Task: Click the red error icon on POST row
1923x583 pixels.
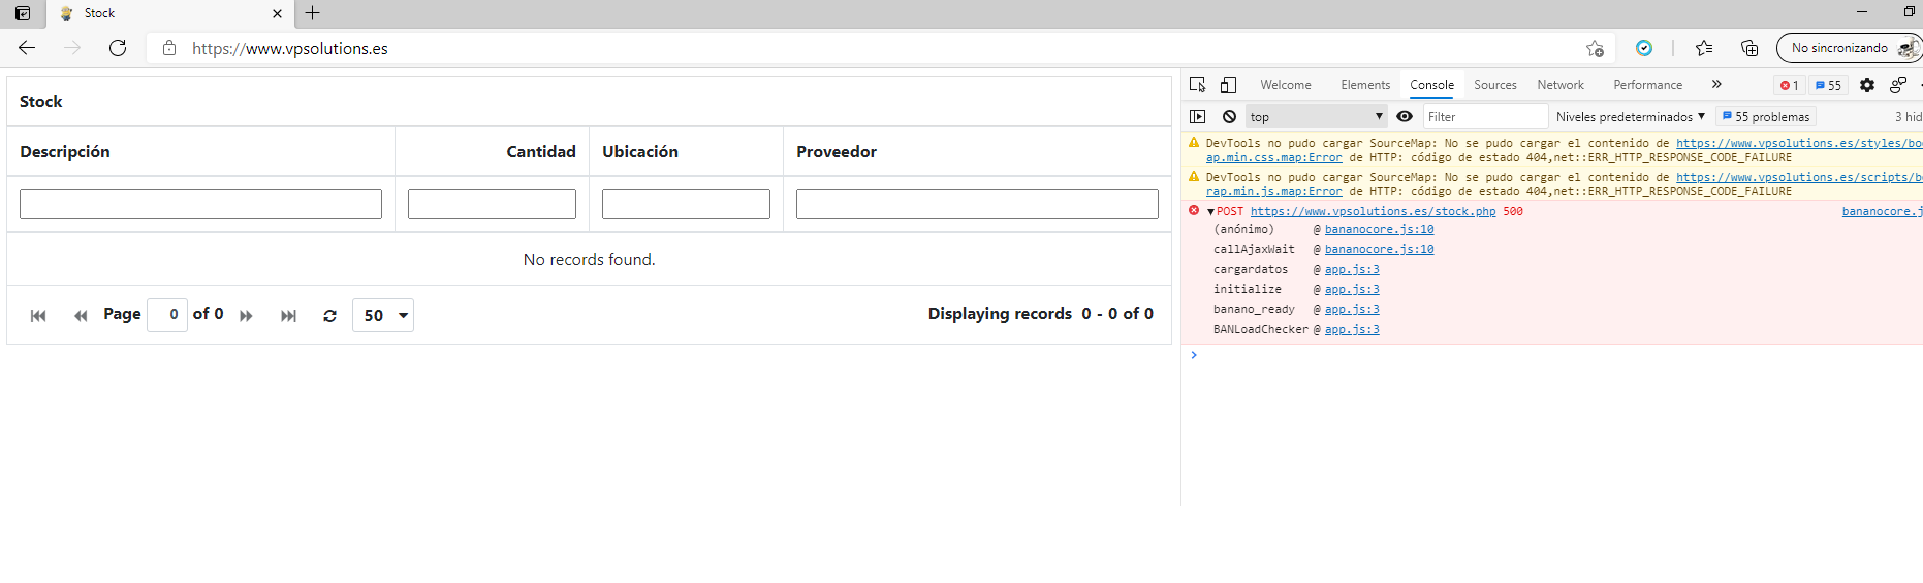Action: pos(1194,211)
